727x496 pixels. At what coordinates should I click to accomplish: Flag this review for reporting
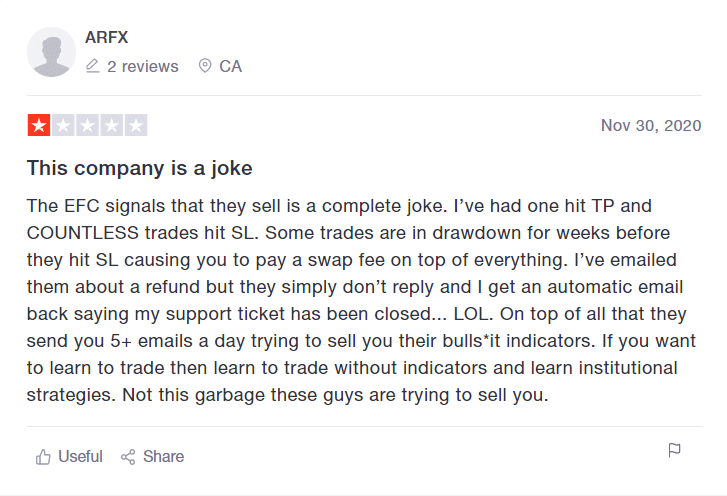coord(674,450)
